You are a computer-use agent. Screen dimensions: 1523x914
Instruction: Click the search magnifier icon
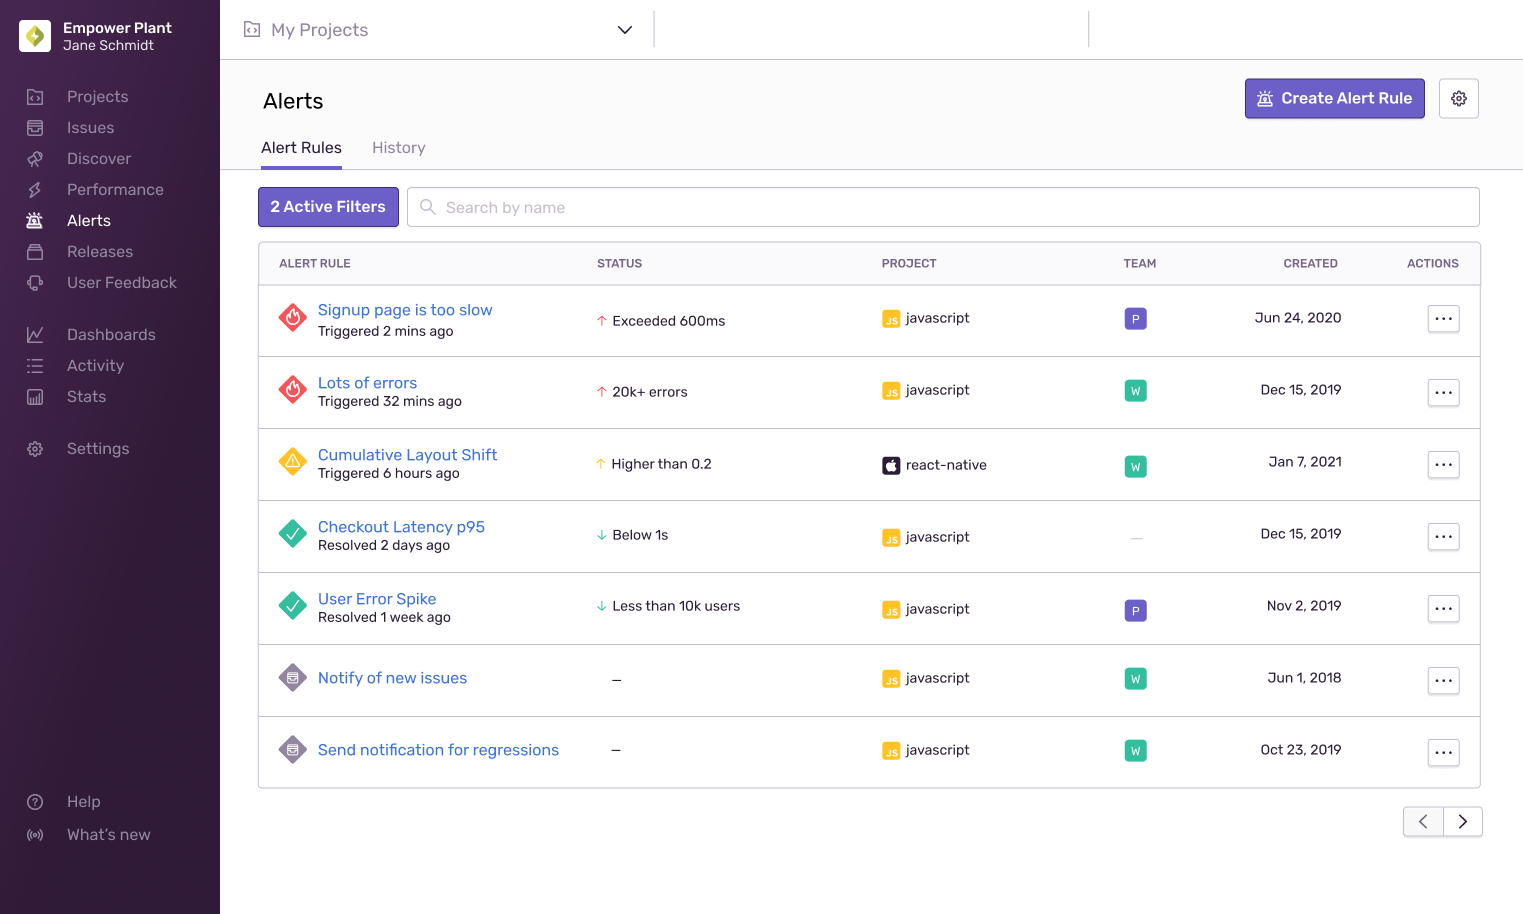point(428,207)
